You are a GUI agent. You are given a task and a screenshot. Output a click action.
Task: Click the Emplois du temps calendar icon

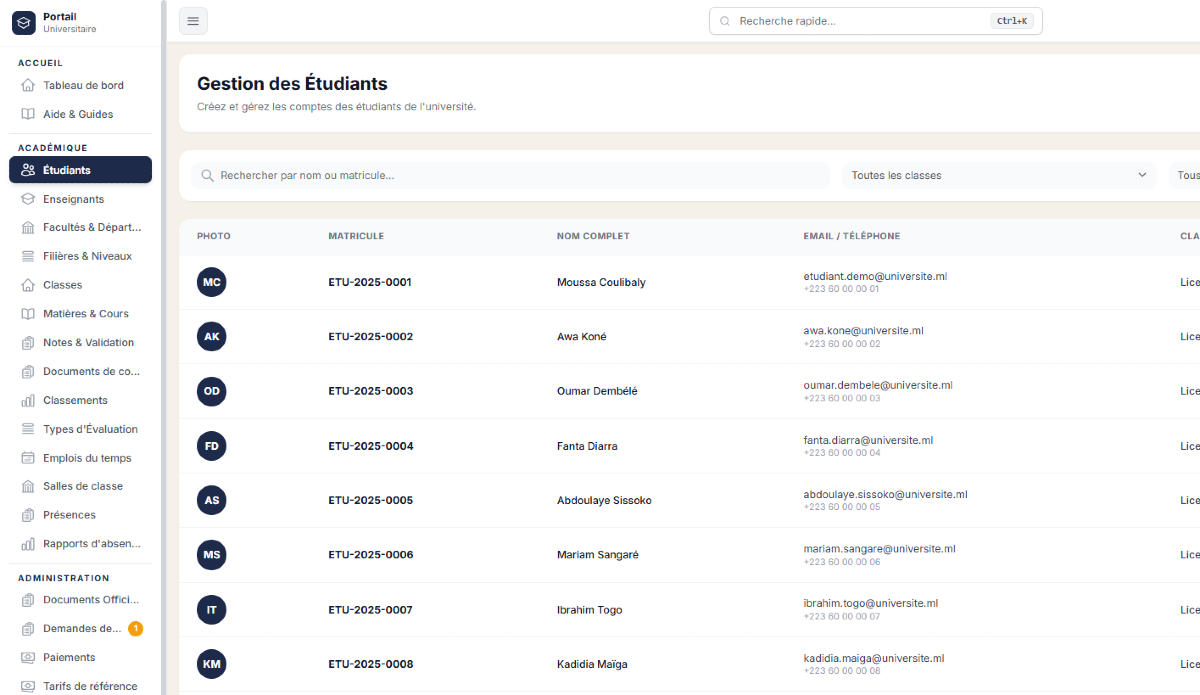click(28, 458)
